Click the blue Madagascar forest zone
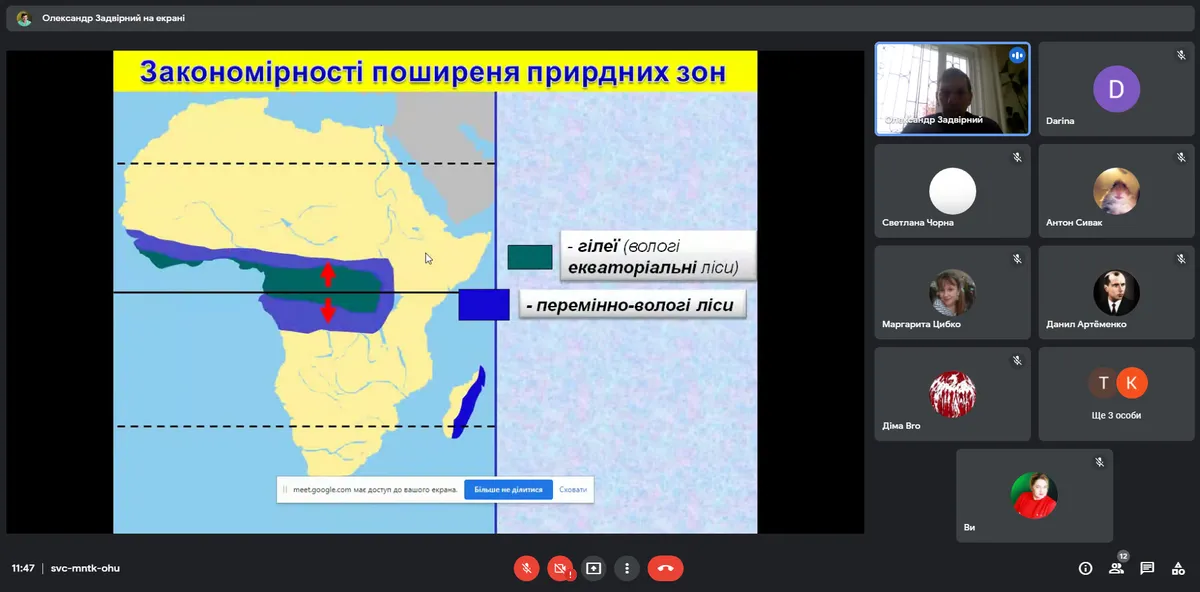The image size is (1200, 592). (467, 403)
